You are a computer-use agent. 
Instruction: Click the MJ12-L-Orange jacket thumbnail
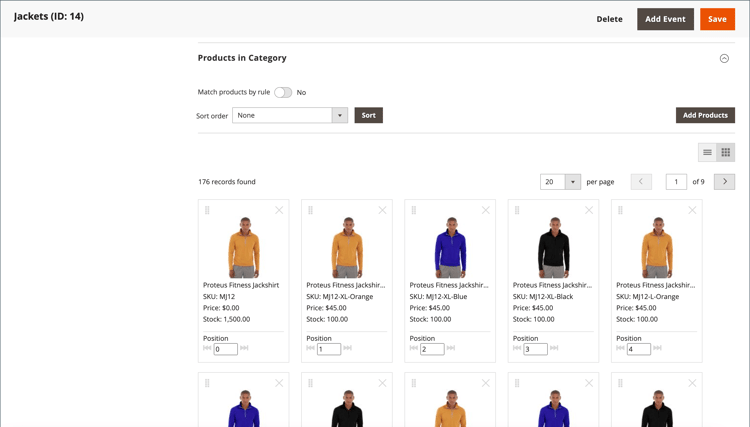[x=657, y=247]
